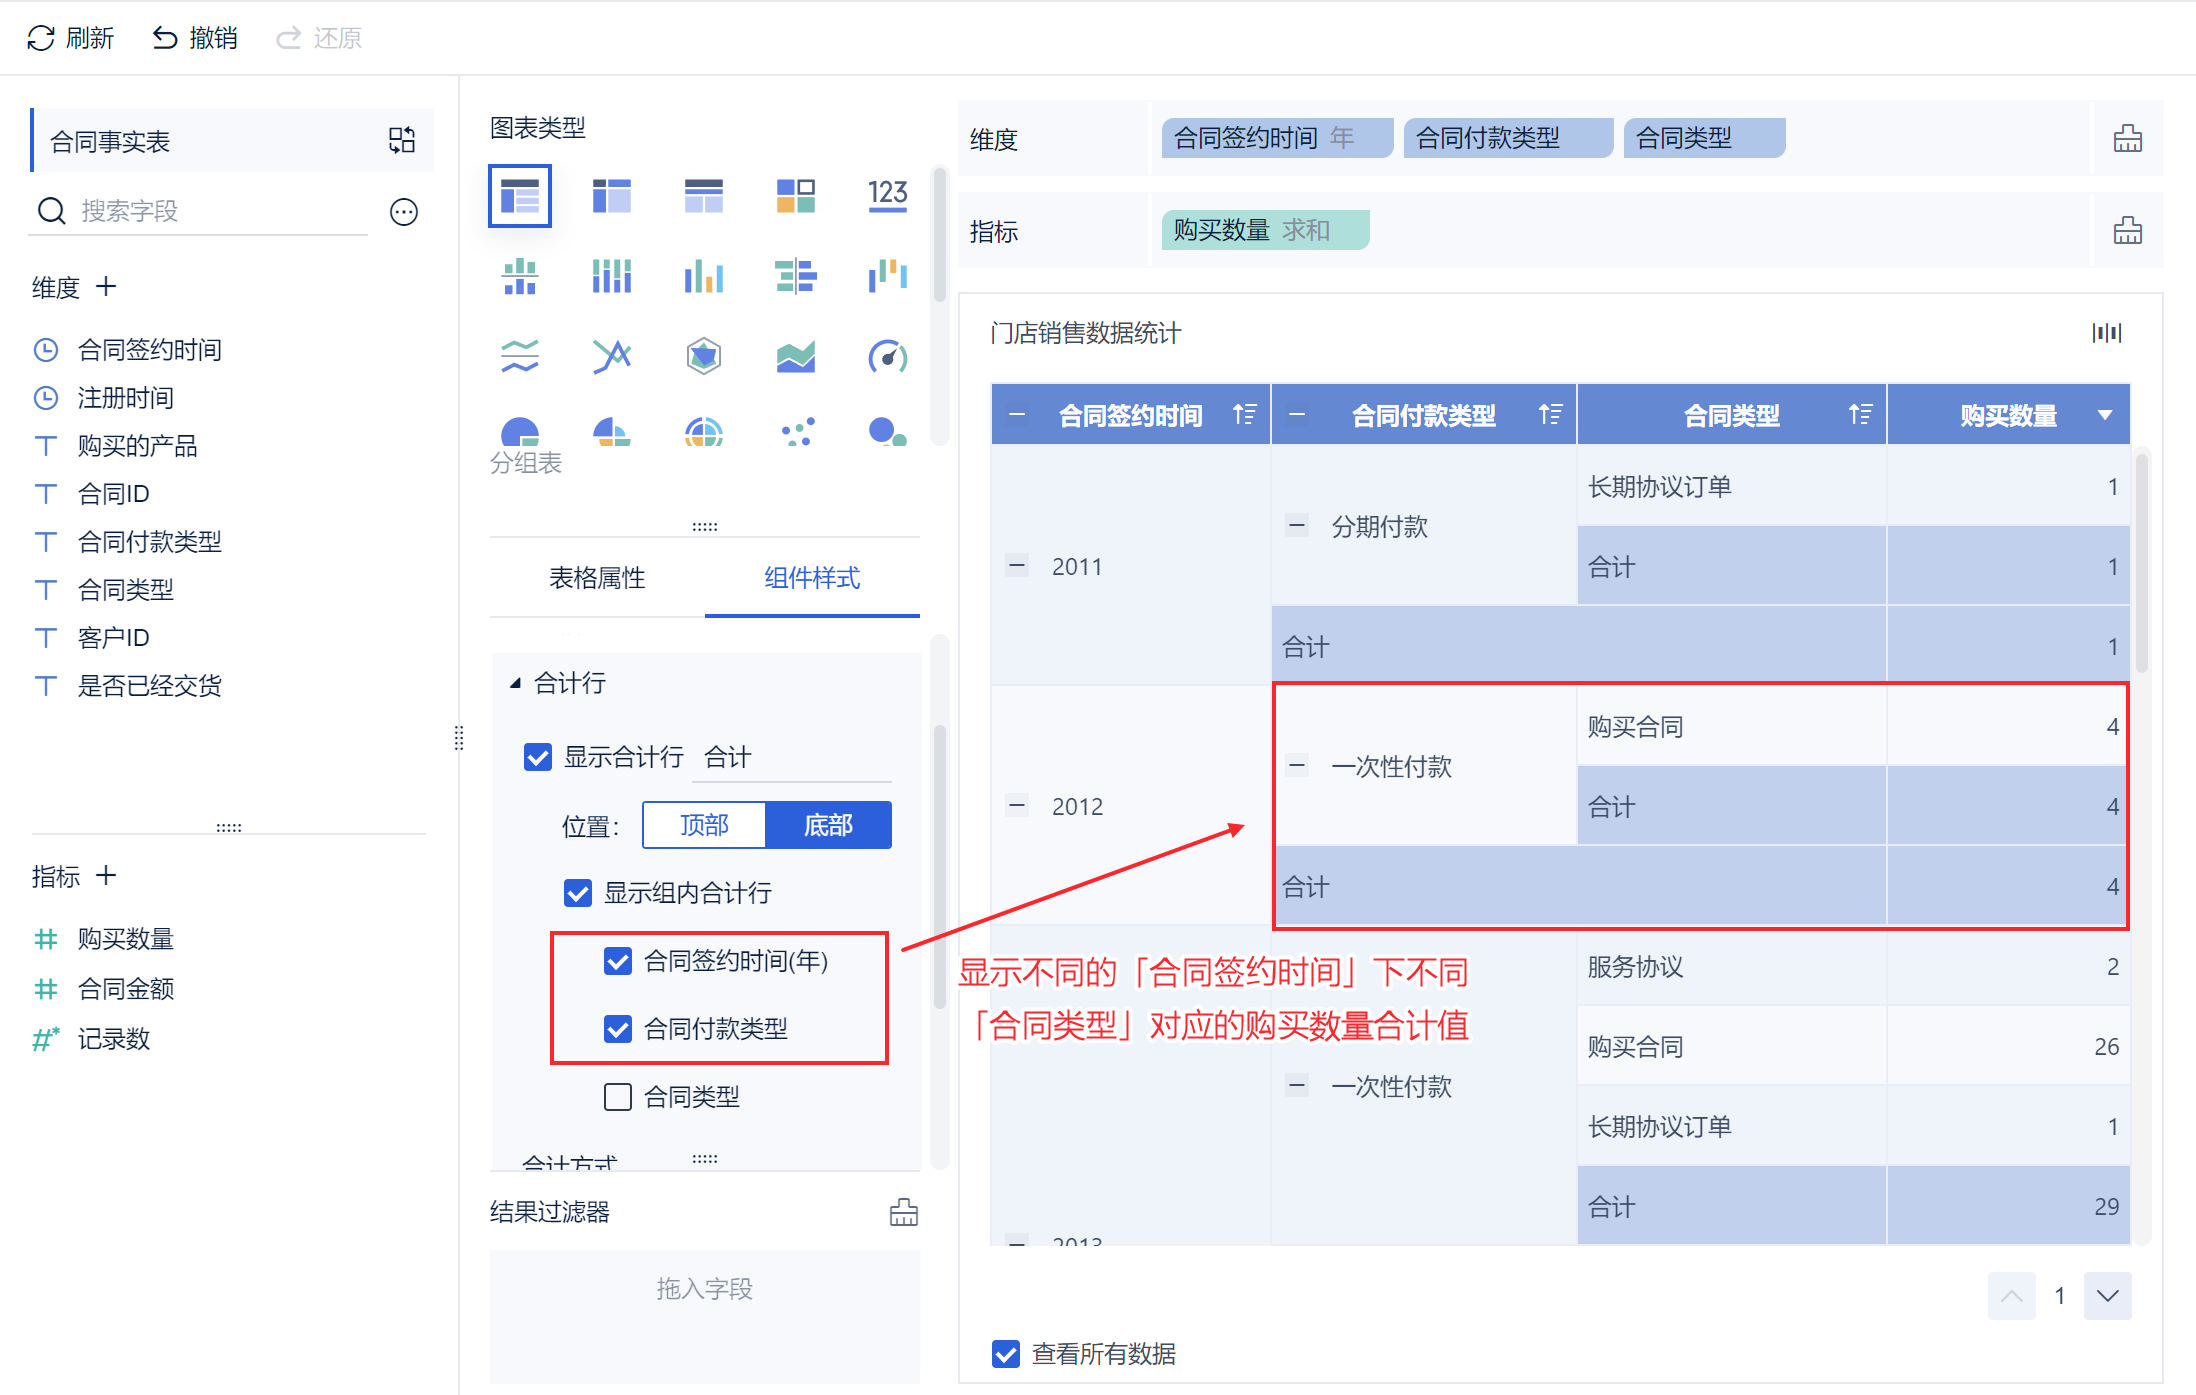Set total row position to 顶部
The height and width of the screenshot is (1395, 2196).
(704, 825)
